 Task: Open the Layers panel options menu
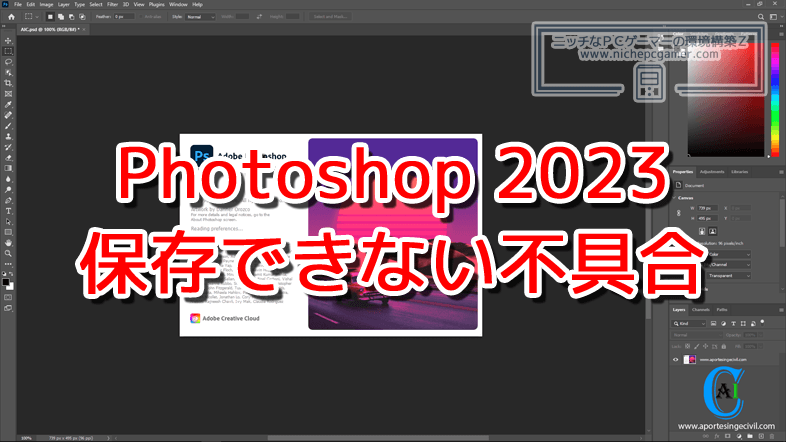[x=781, y=310]
